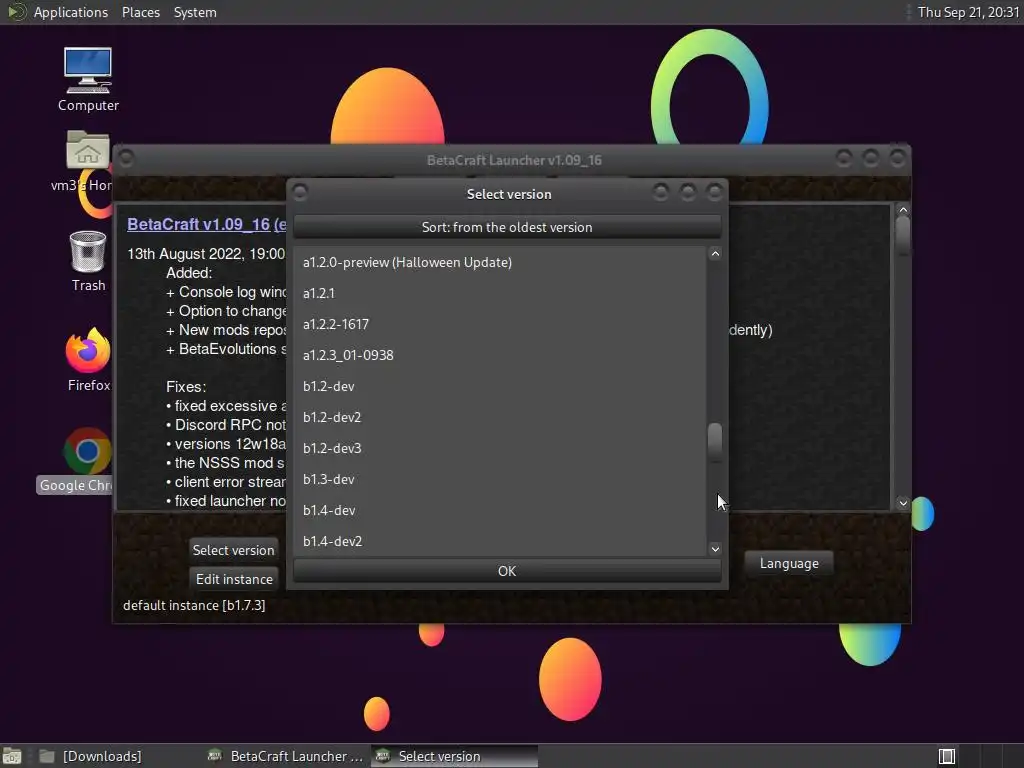This screenshot has height=768, width=1024.
Task: Select version a1.2.2-1617
Action: 500,325
